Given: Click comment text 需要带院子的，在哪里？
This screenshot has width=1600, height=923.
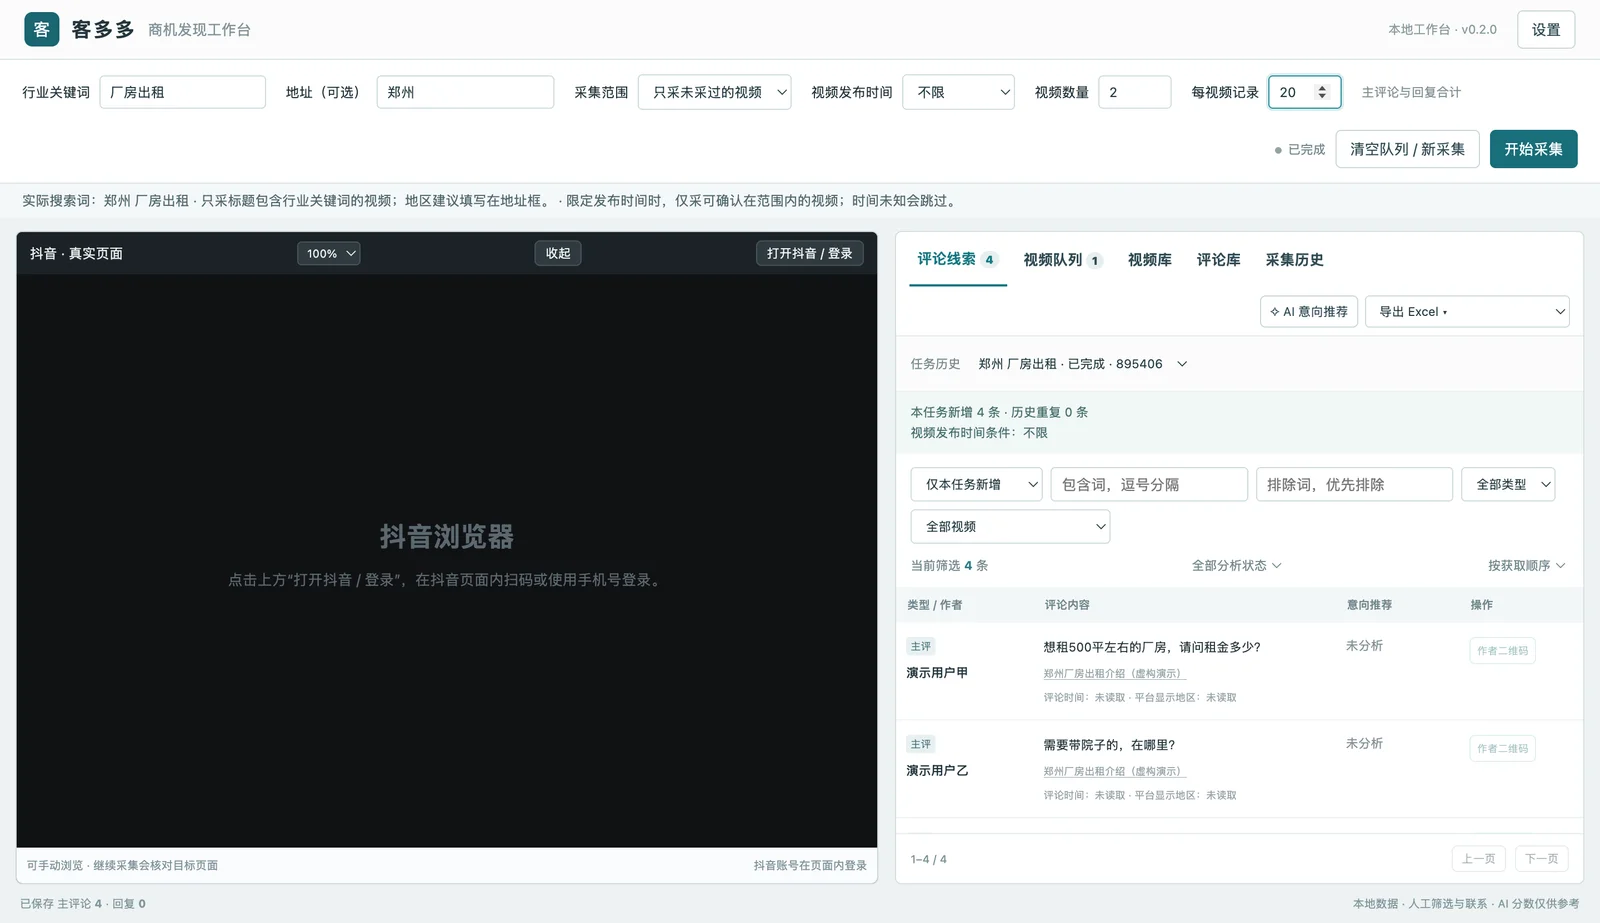Looking at the screenshot, I should (1109, 745).
